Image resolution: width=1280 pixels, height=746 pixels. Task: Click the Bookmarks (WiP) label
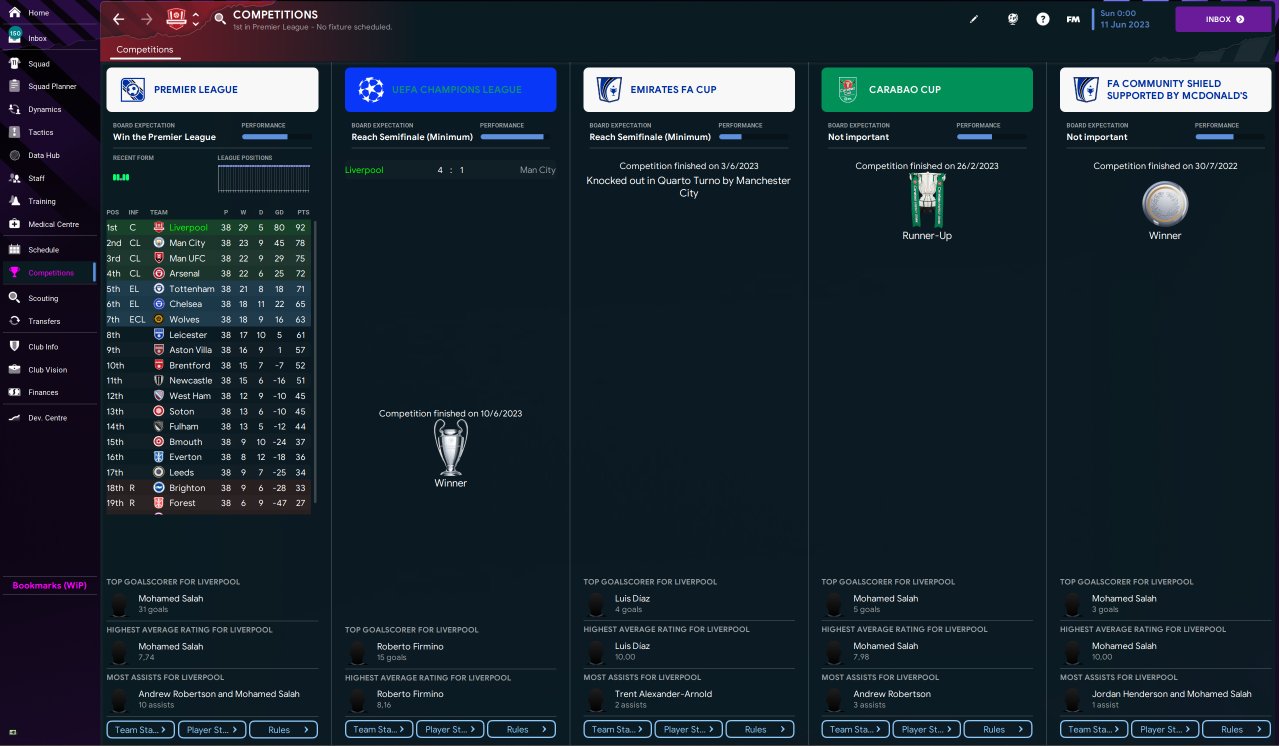tap(49, 585)
